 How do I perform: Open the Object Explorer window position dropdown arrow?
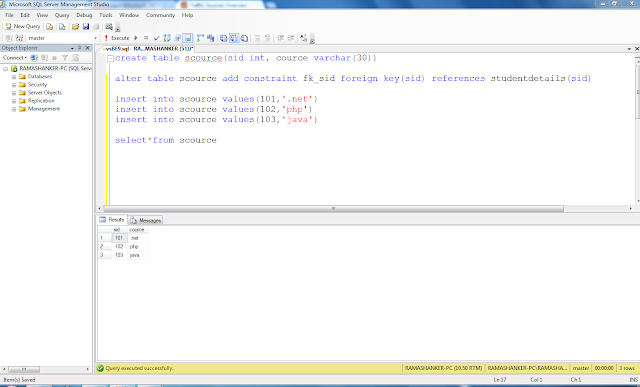(x=72, y=48)
